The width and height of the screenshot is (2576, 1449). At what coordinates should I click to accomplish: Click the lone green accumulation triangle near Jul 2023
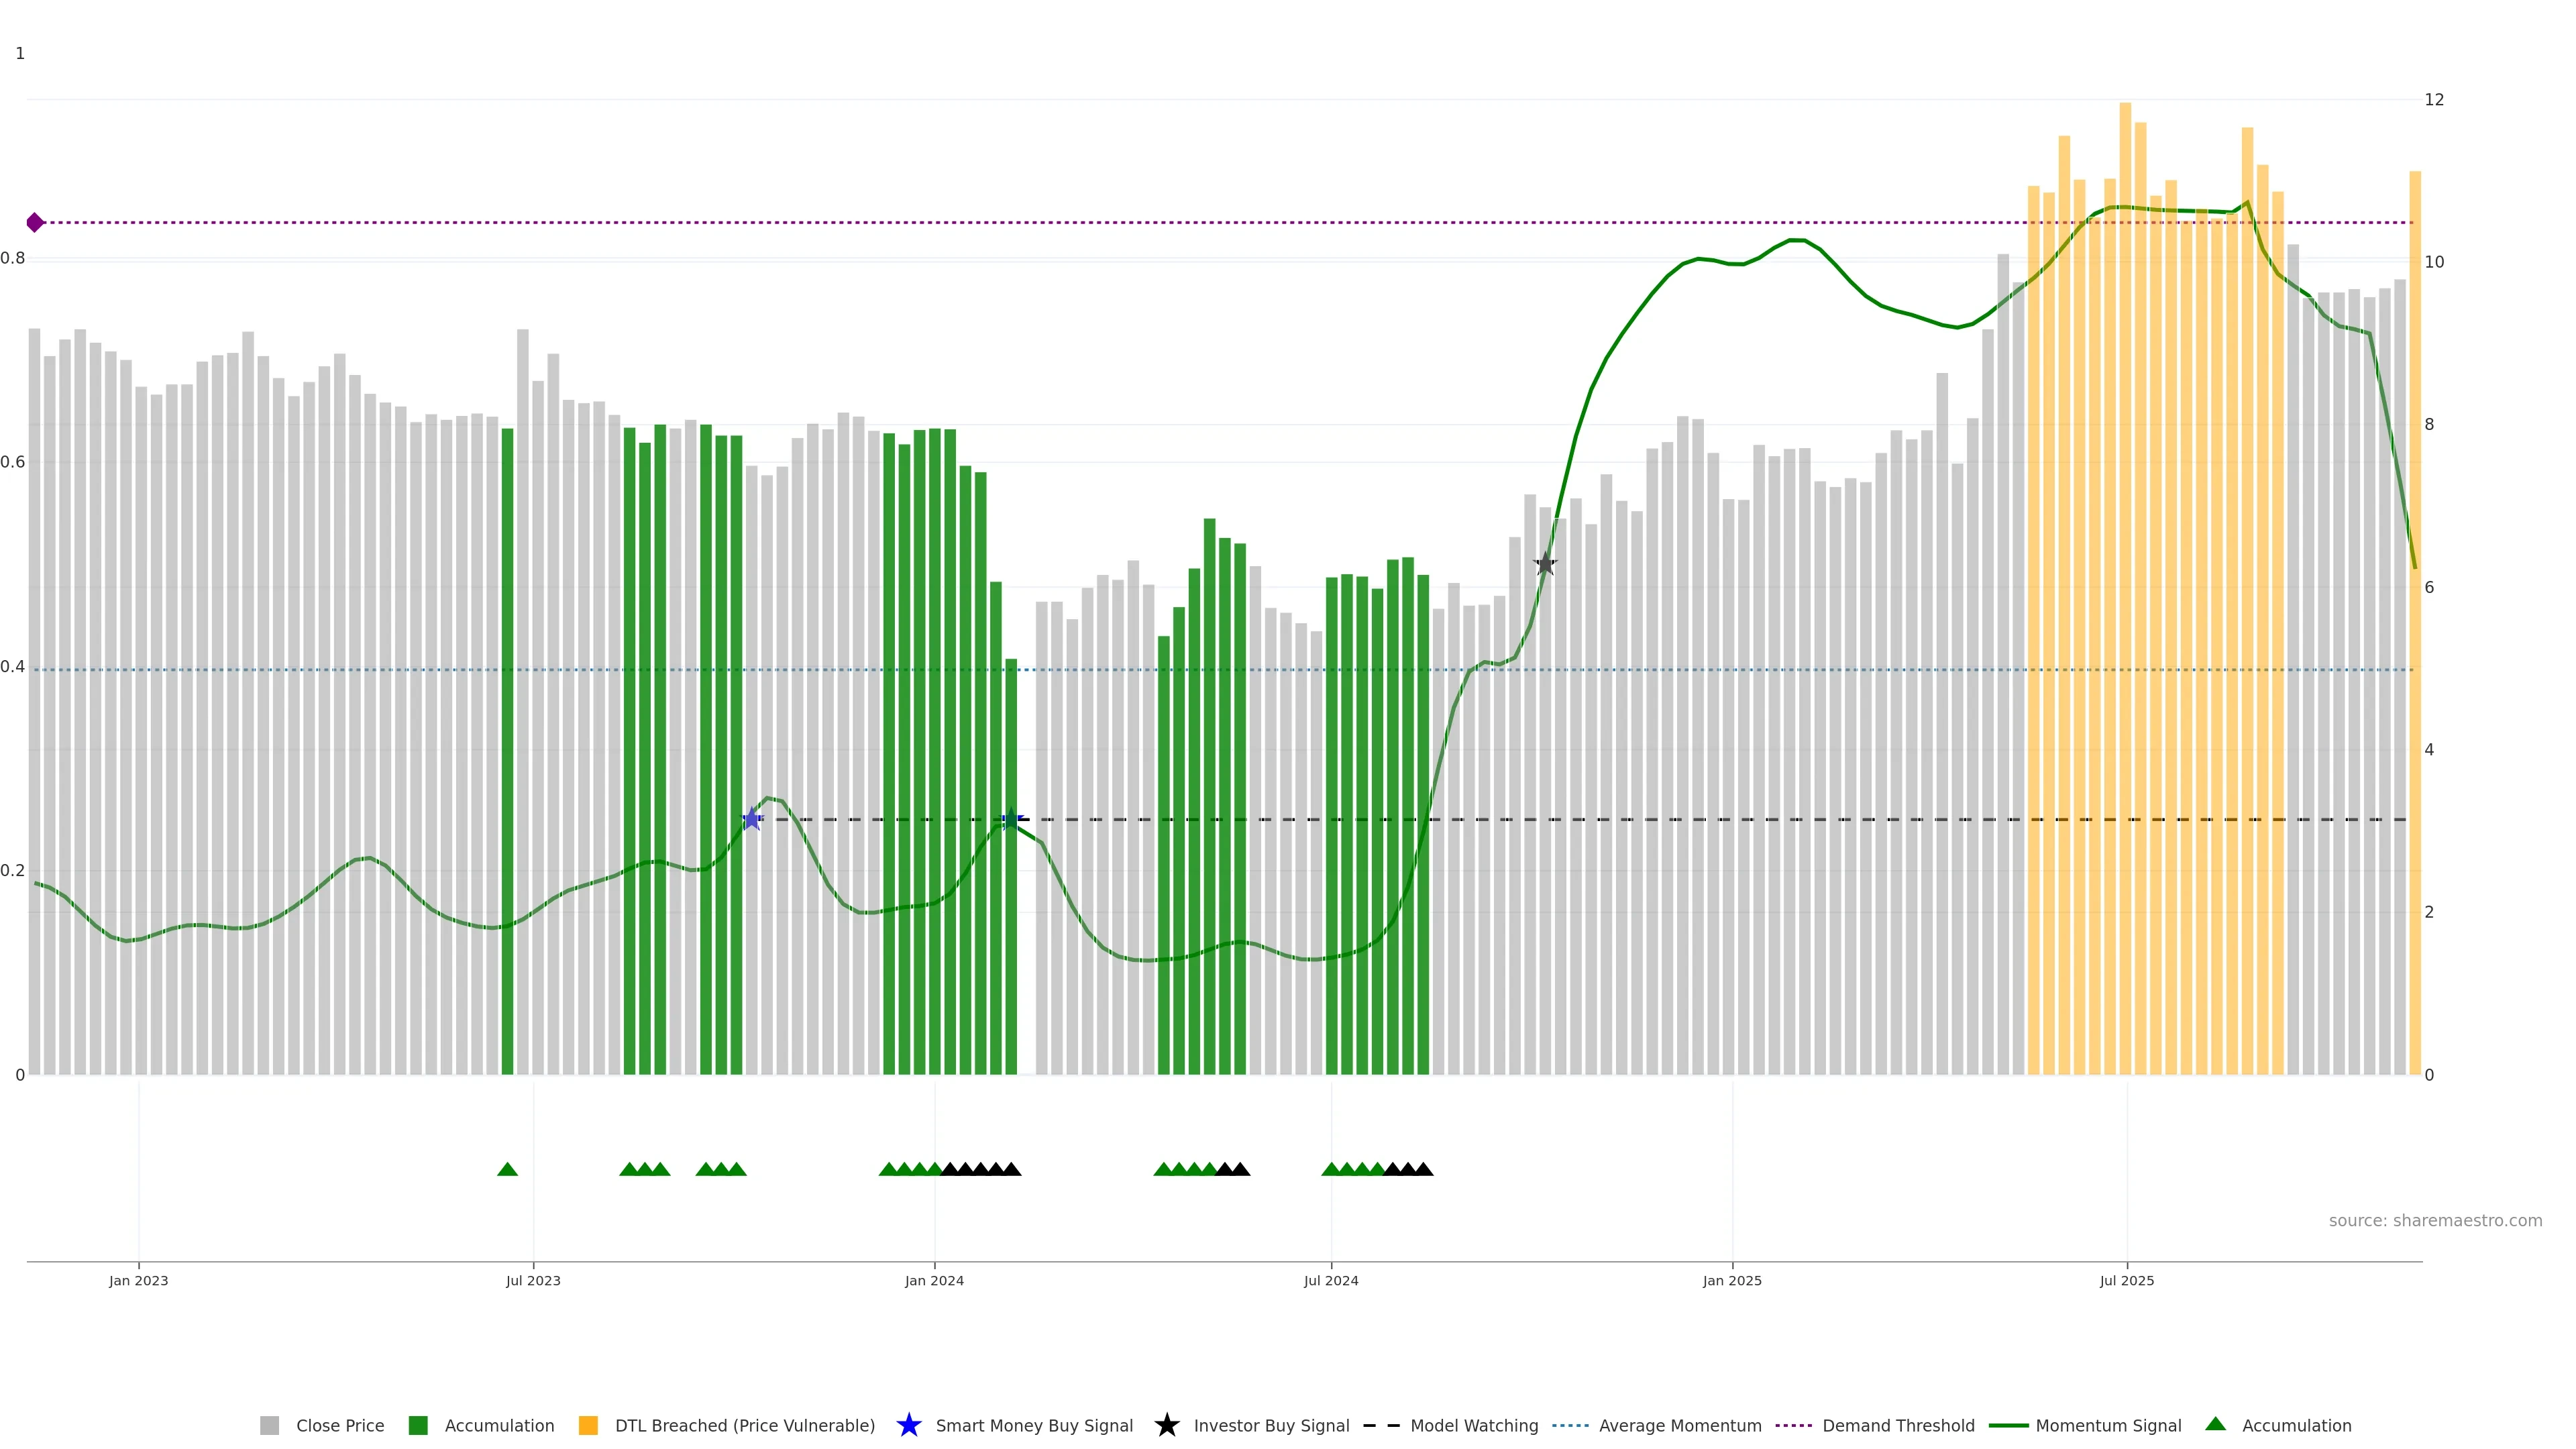click(x=507, y=1169)
